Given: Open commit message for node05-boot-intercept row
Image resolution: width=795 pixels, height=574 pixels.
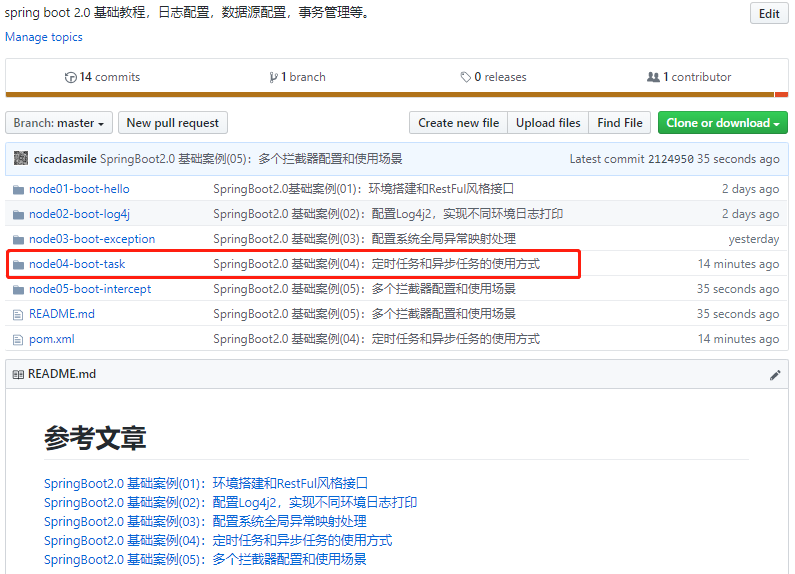Looking at the screenshot, I should pos(364,289).
